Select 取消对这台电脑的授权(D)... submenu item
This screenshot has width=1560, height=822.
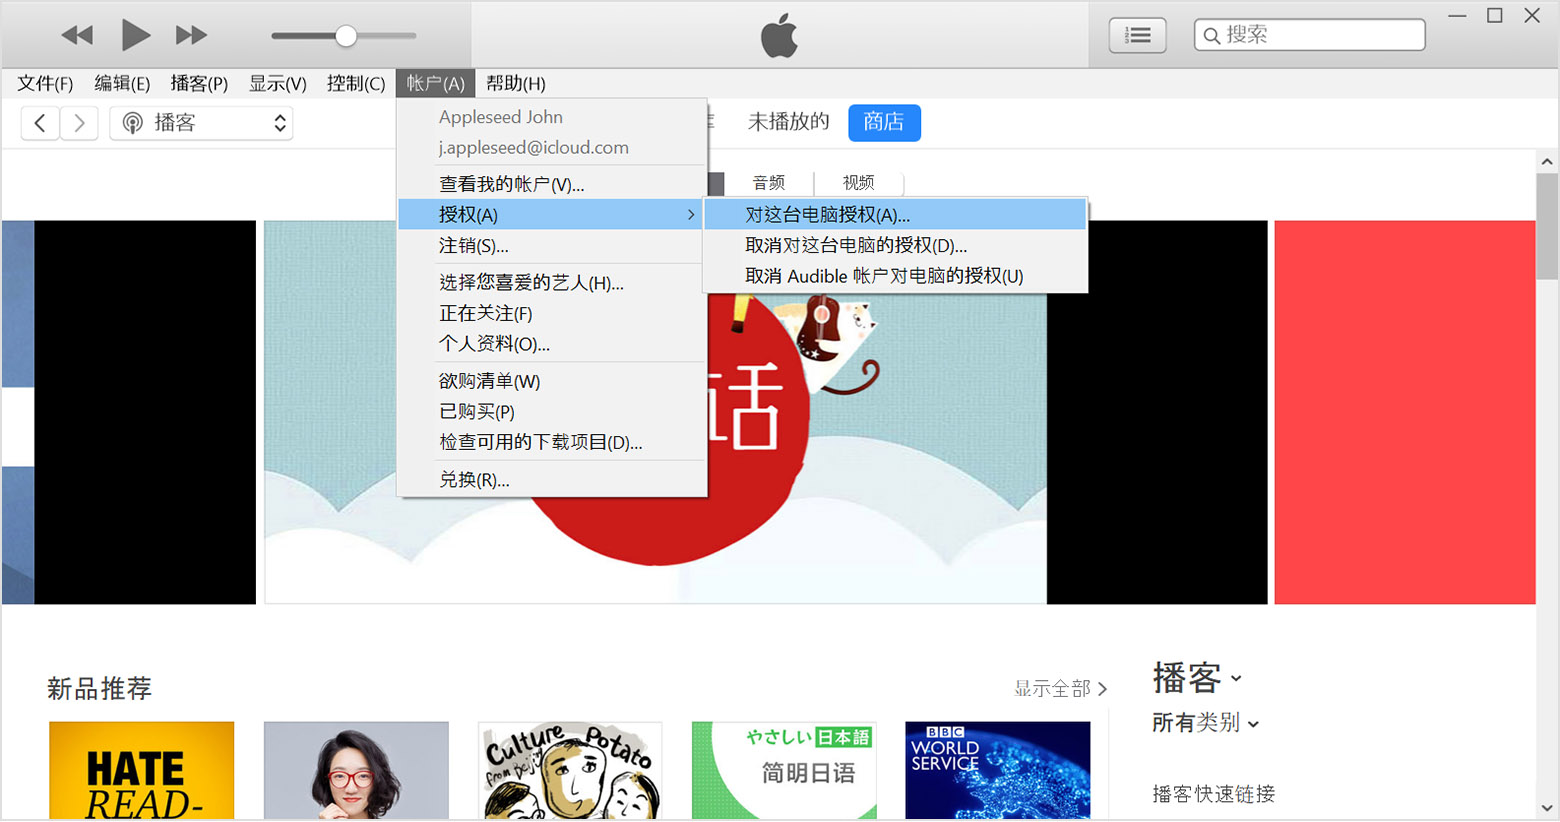(x=895, y=246)
